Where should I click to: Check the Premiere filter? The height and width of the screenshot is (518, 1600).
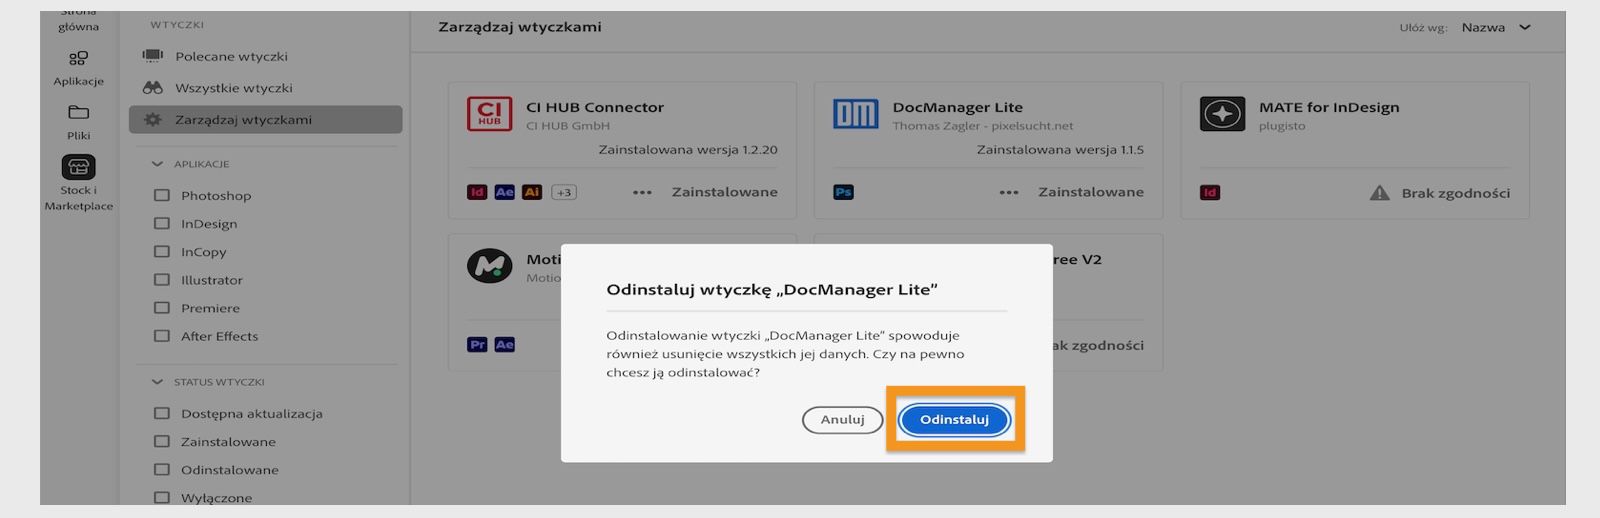(162, 308)
